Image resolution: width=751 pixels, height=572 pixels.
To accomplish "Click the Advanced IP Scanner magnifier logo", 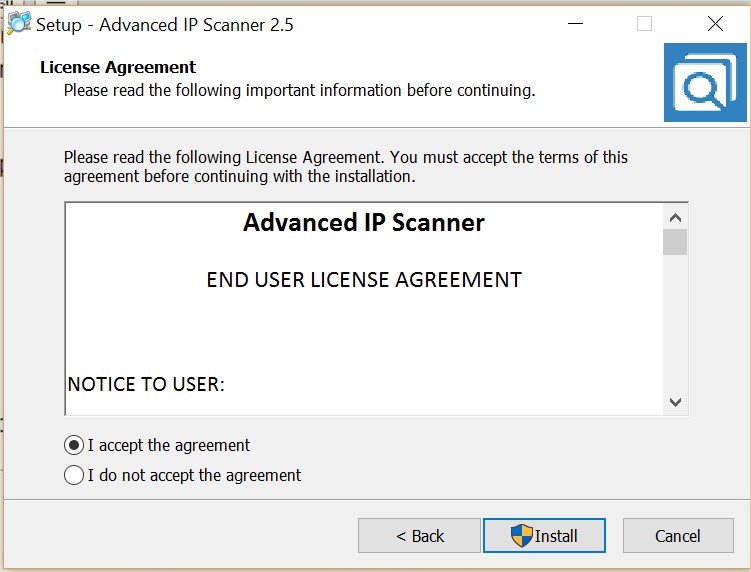I will coord(704,87).
